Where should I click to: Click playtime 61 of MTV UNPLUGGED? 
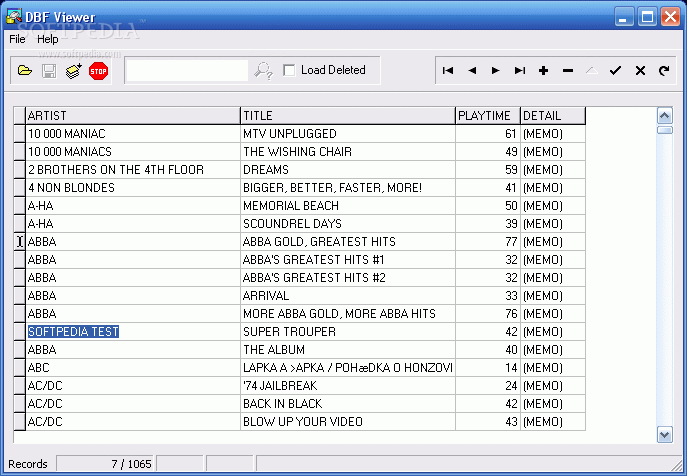(488, 134)
